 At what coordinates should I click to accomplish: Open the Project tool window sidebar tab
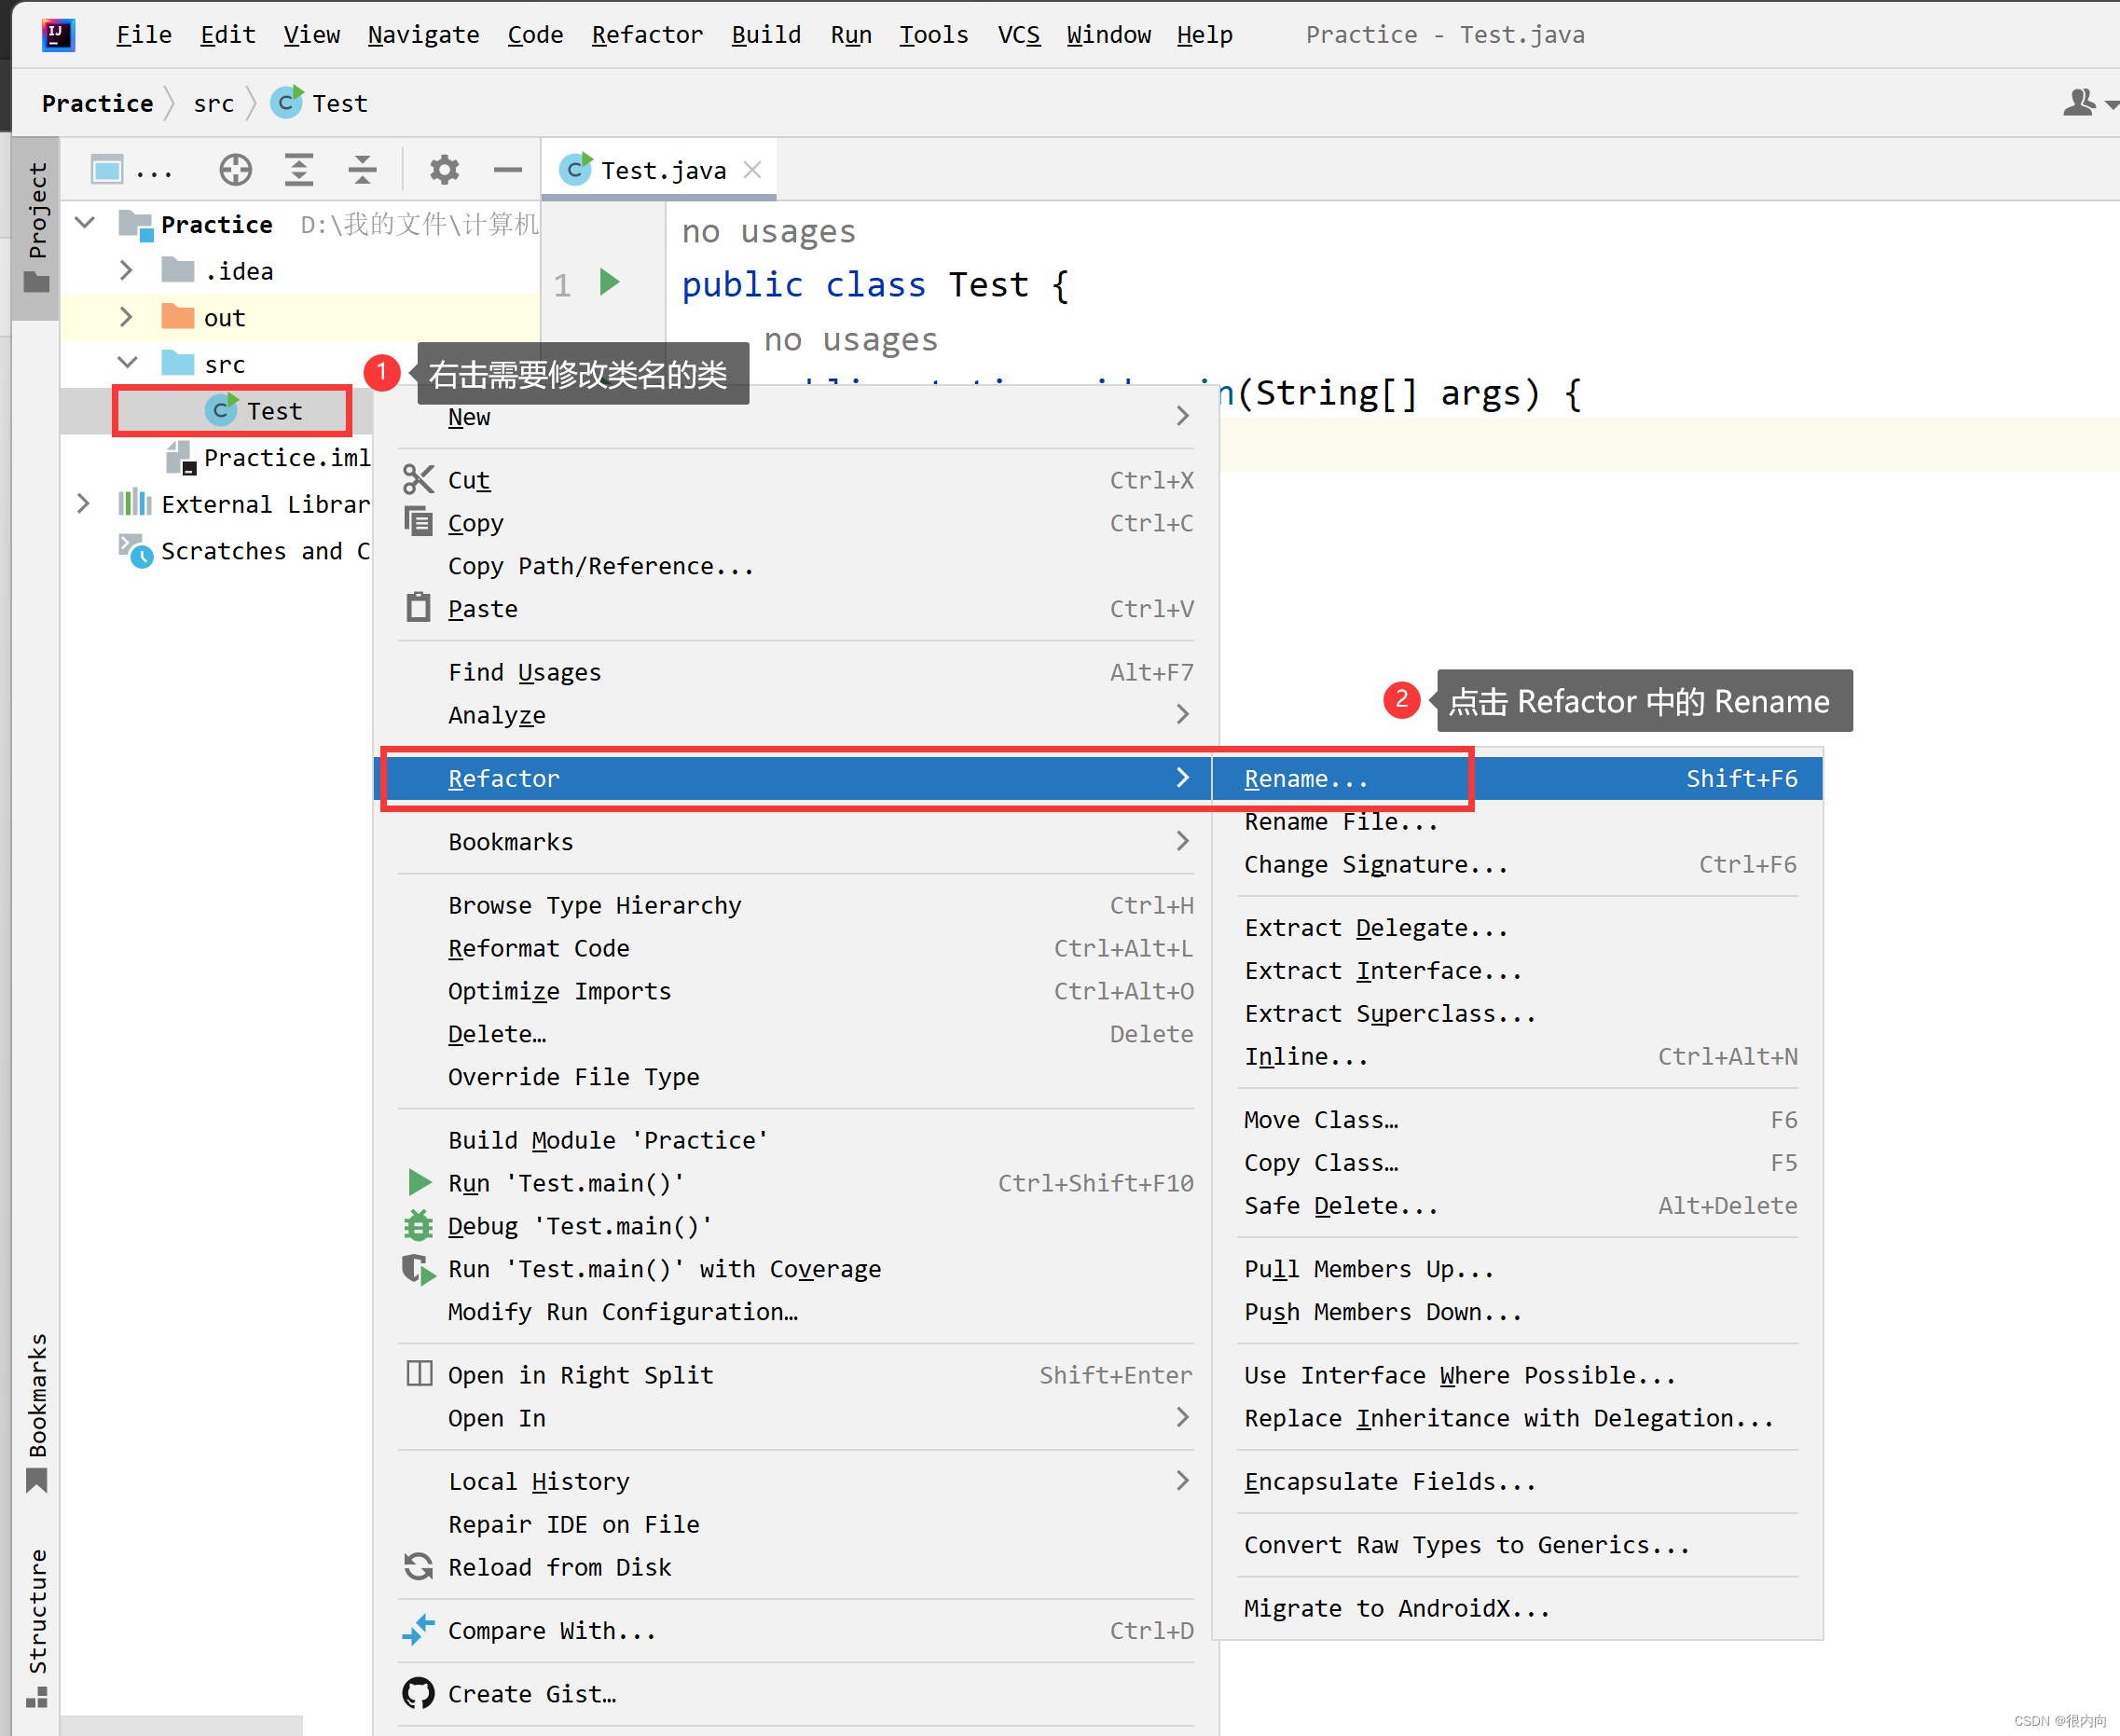pos(36,228)
